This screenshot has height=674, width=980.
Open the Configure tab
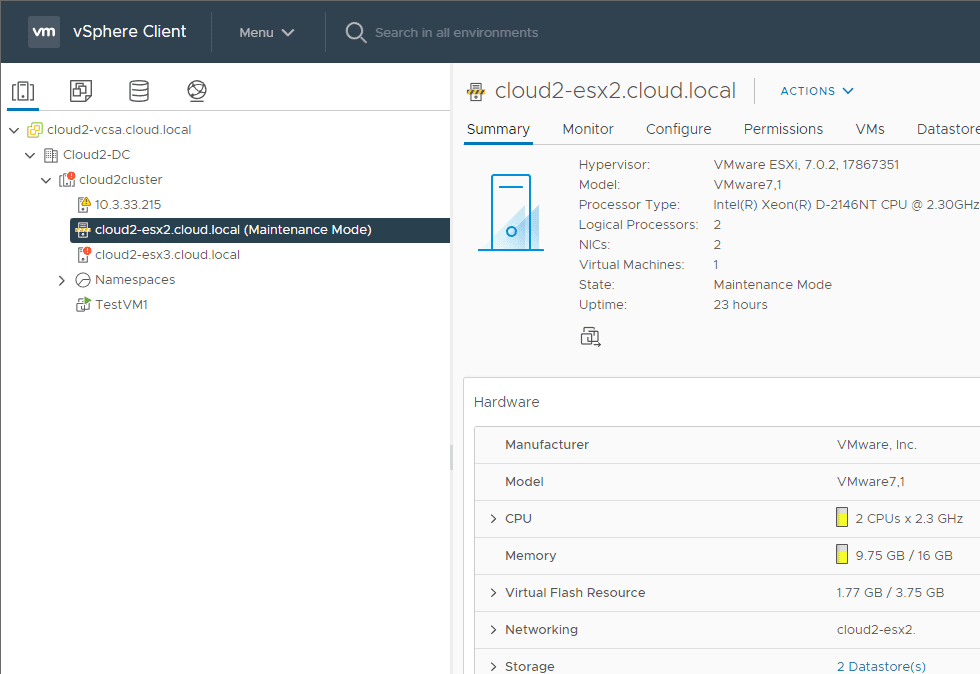tap(678, 129)
